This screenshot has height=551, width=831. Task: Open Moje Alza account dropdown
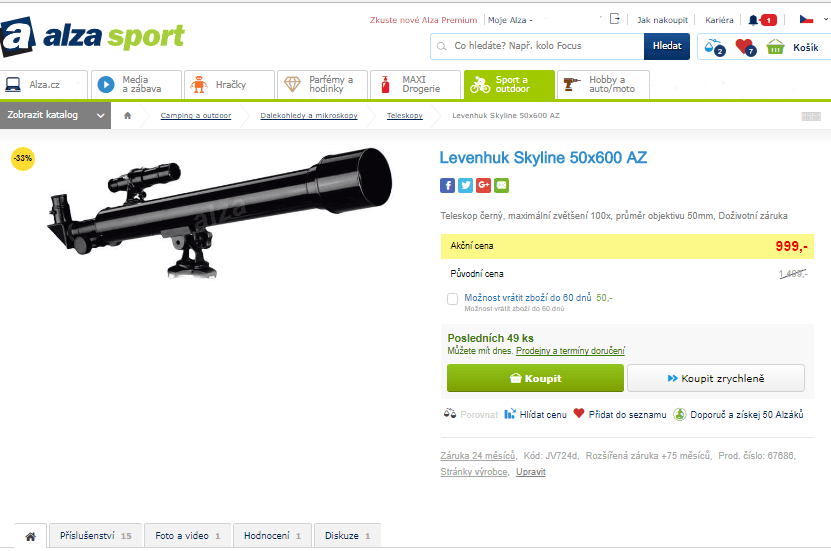[x=510, y=20]
